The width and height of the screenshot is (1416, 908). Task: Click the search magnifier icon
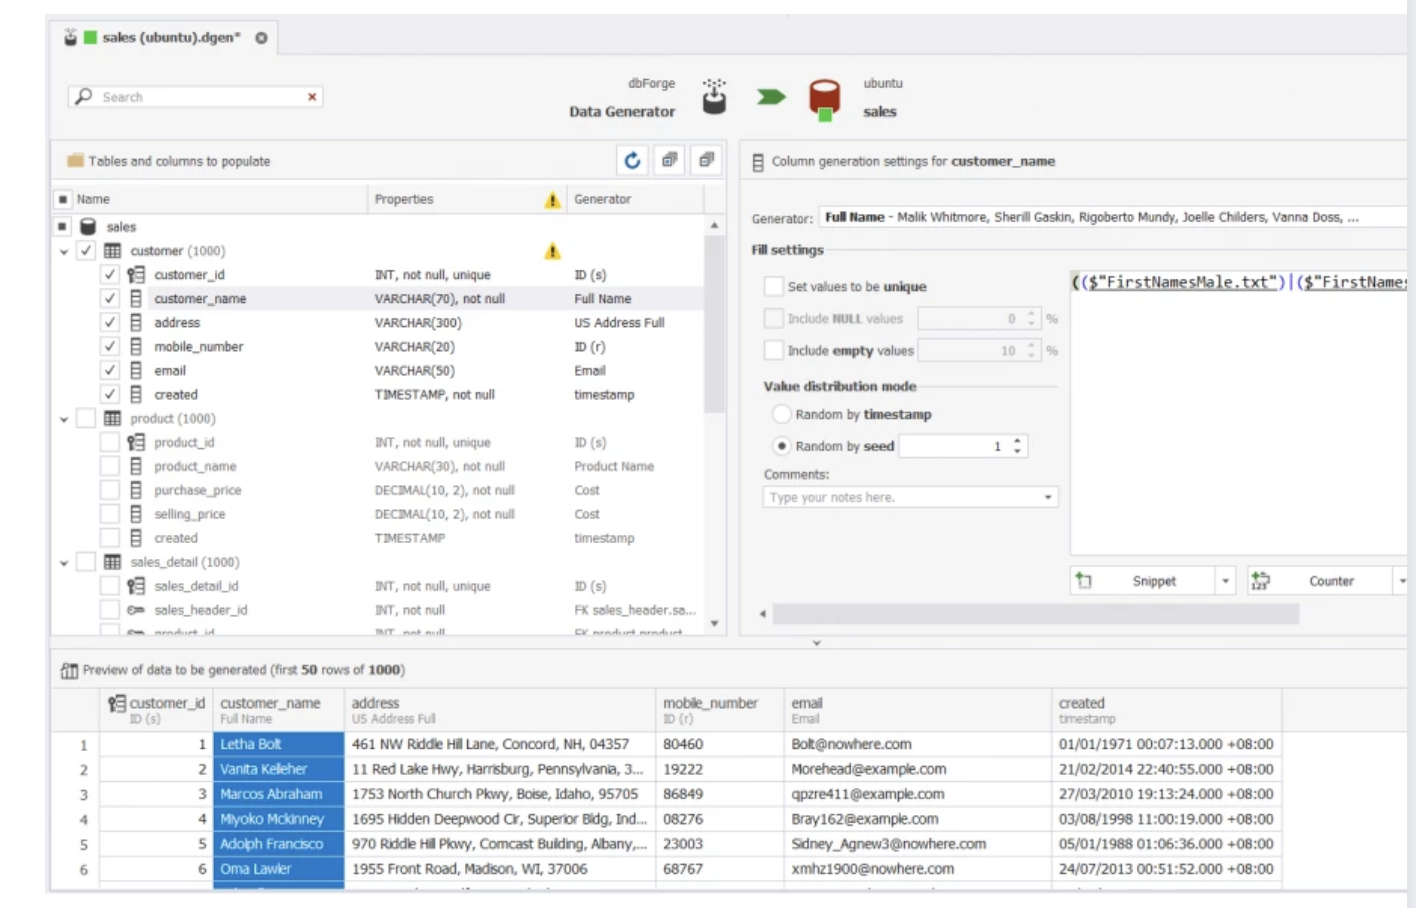tap(84, 96)
